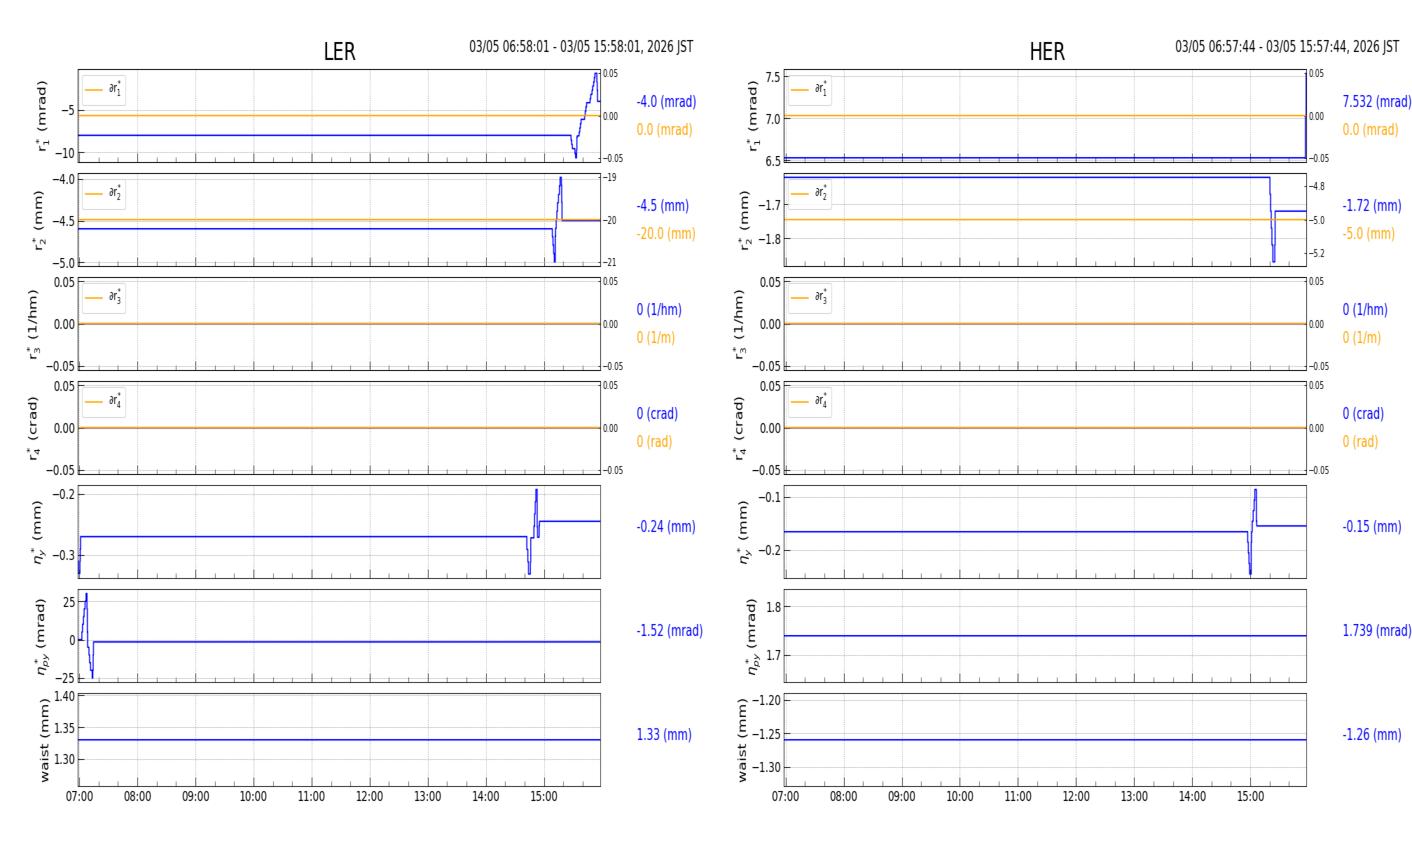
Task: Click the LER waist value 1.33 (mm)
Action: (x=664, y=735)
